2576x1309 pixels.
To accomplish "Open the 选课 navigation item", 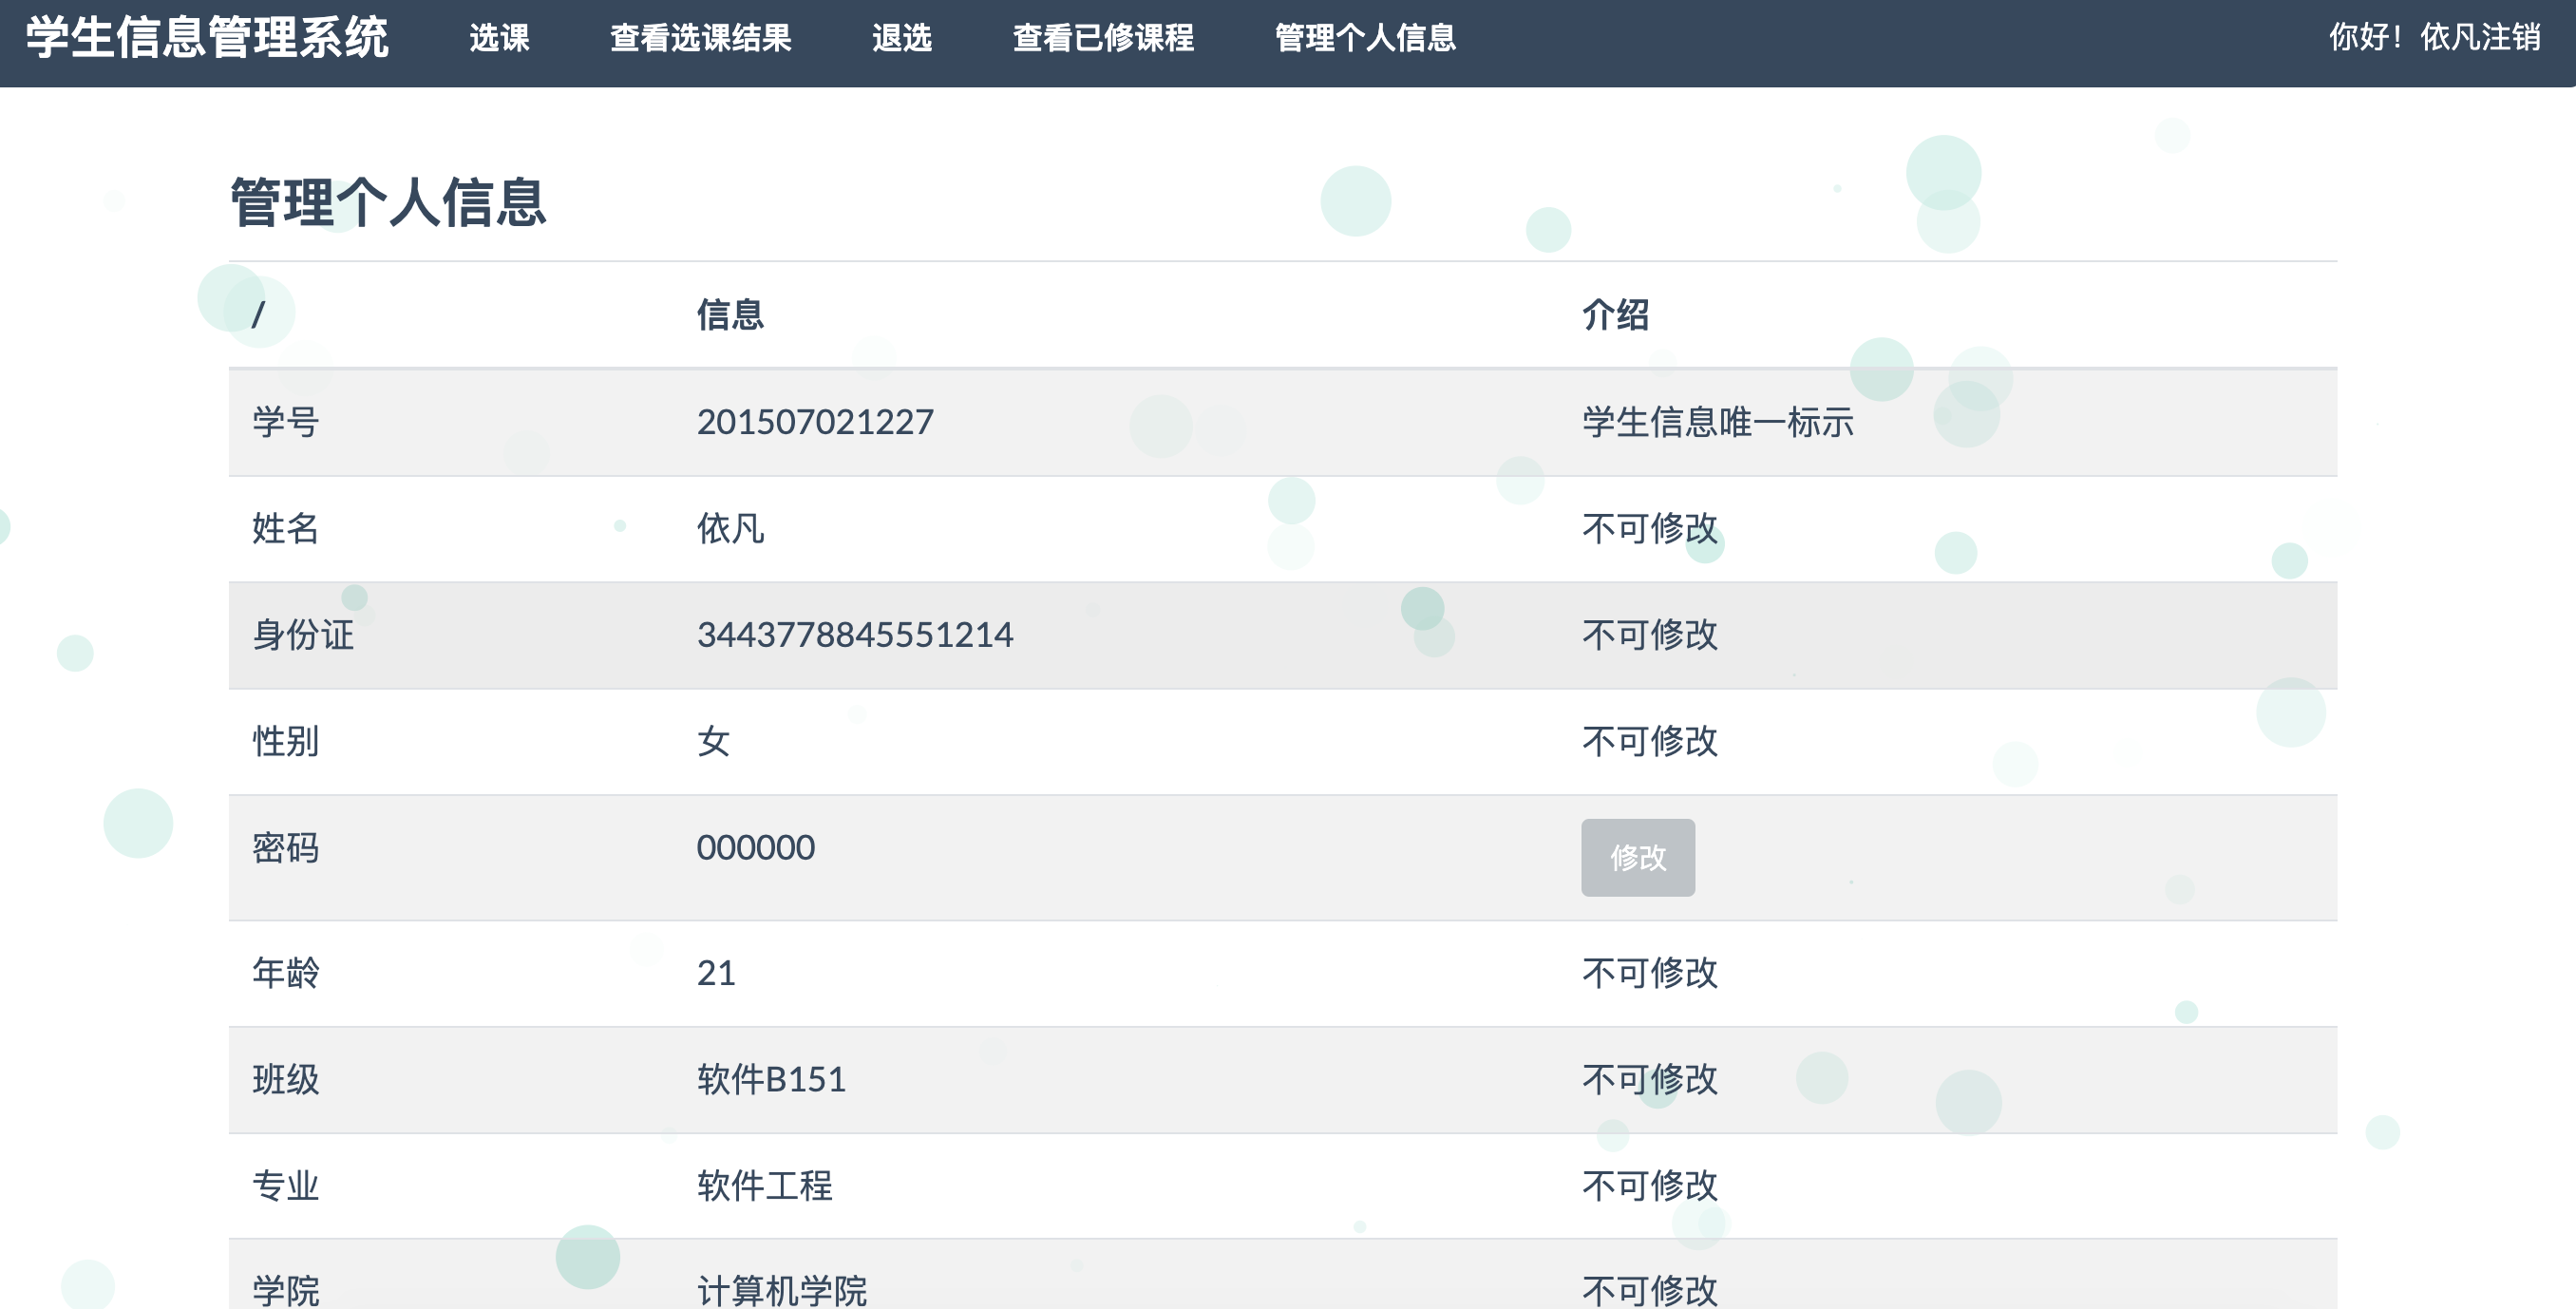I will click(501, 38).
